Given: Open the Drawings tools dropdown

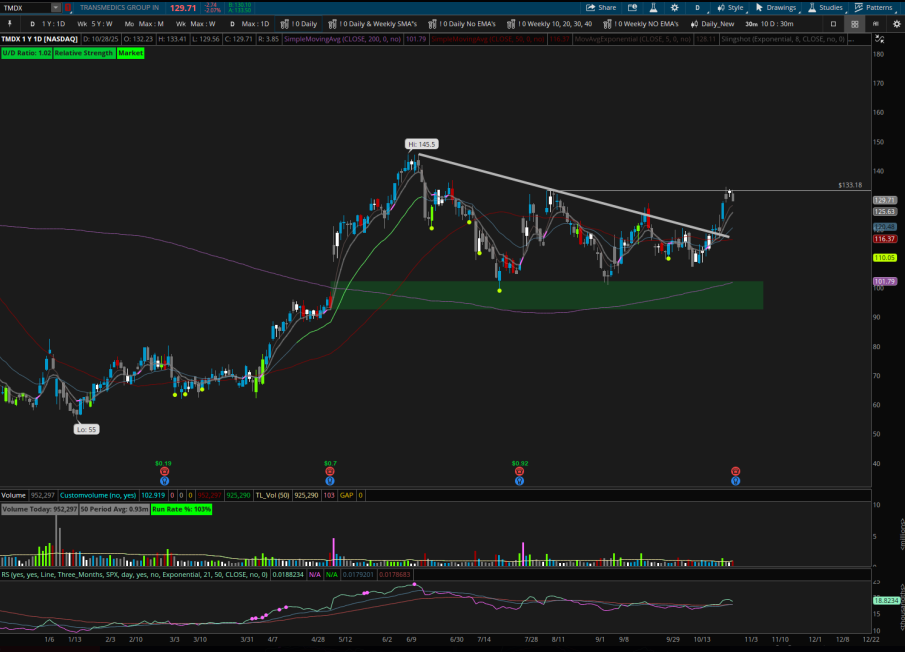Looking at the screenshot, I should [x=776, y=8].
